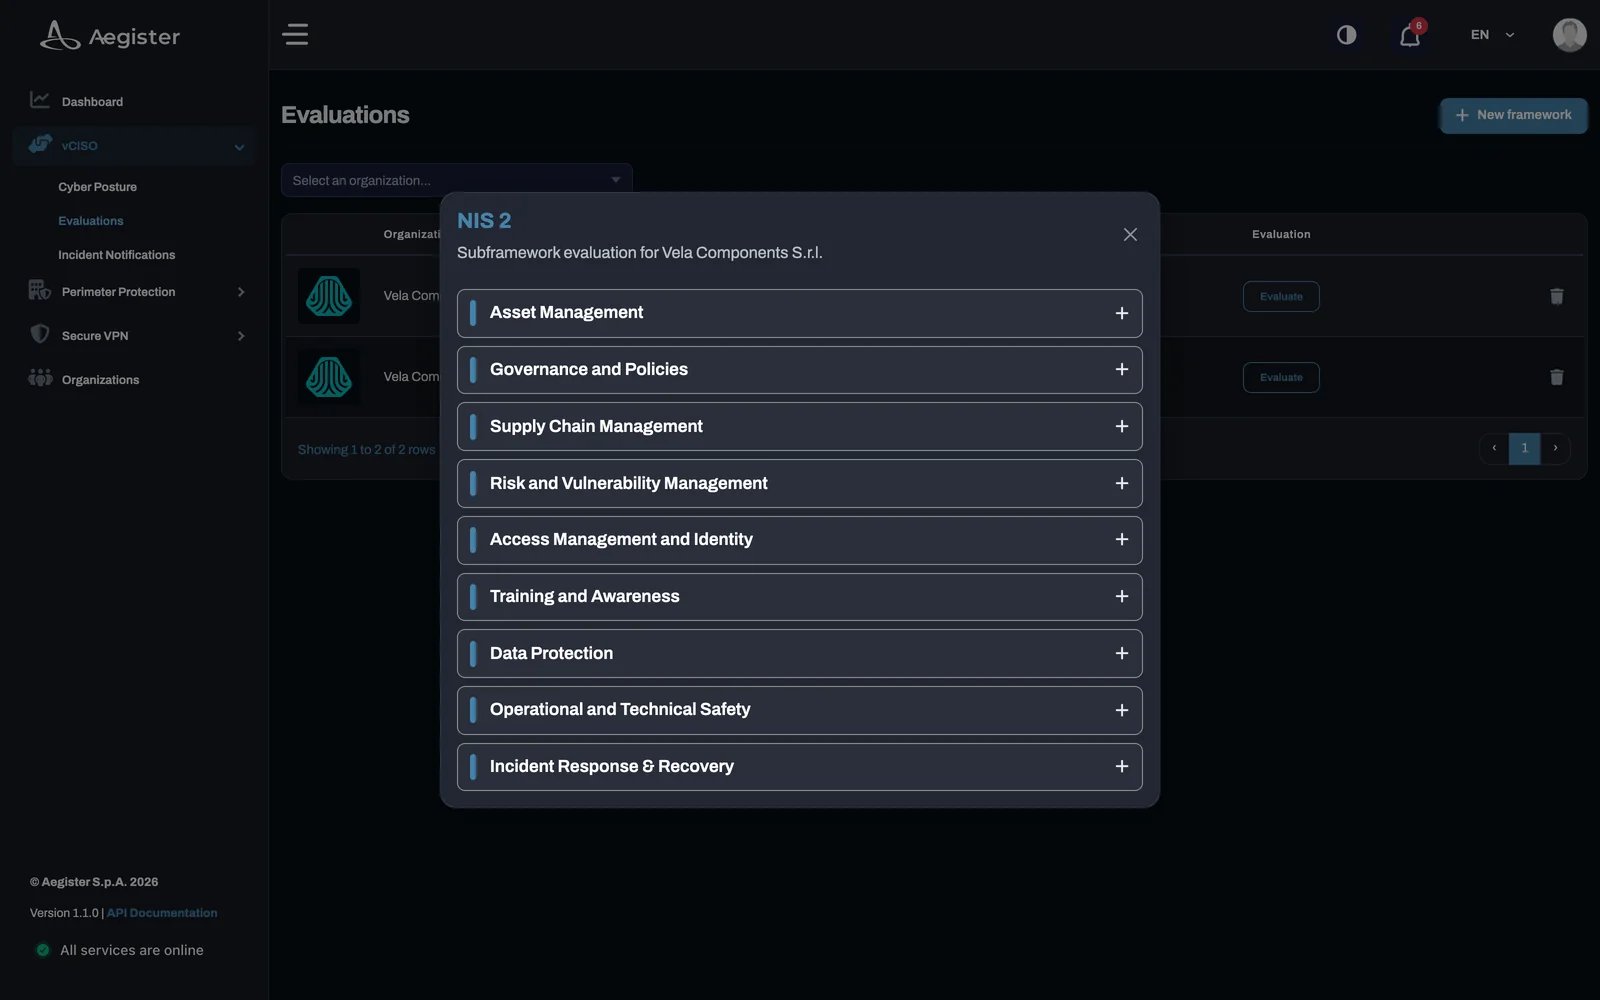
Task: Click Version 1.1.0 text in footer
Action: tap(64, 913)
